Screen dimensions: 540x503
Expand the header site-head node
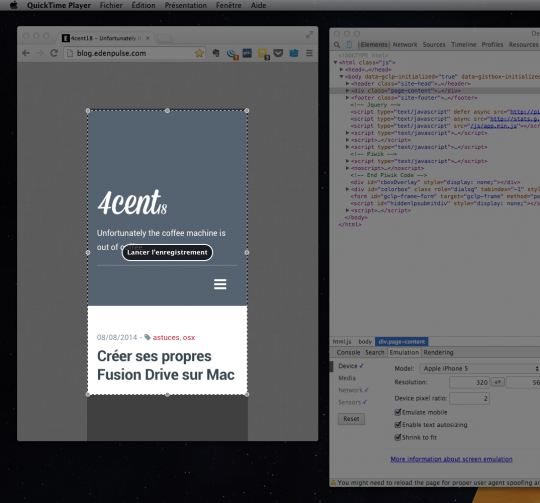click(x=347, y=83)
